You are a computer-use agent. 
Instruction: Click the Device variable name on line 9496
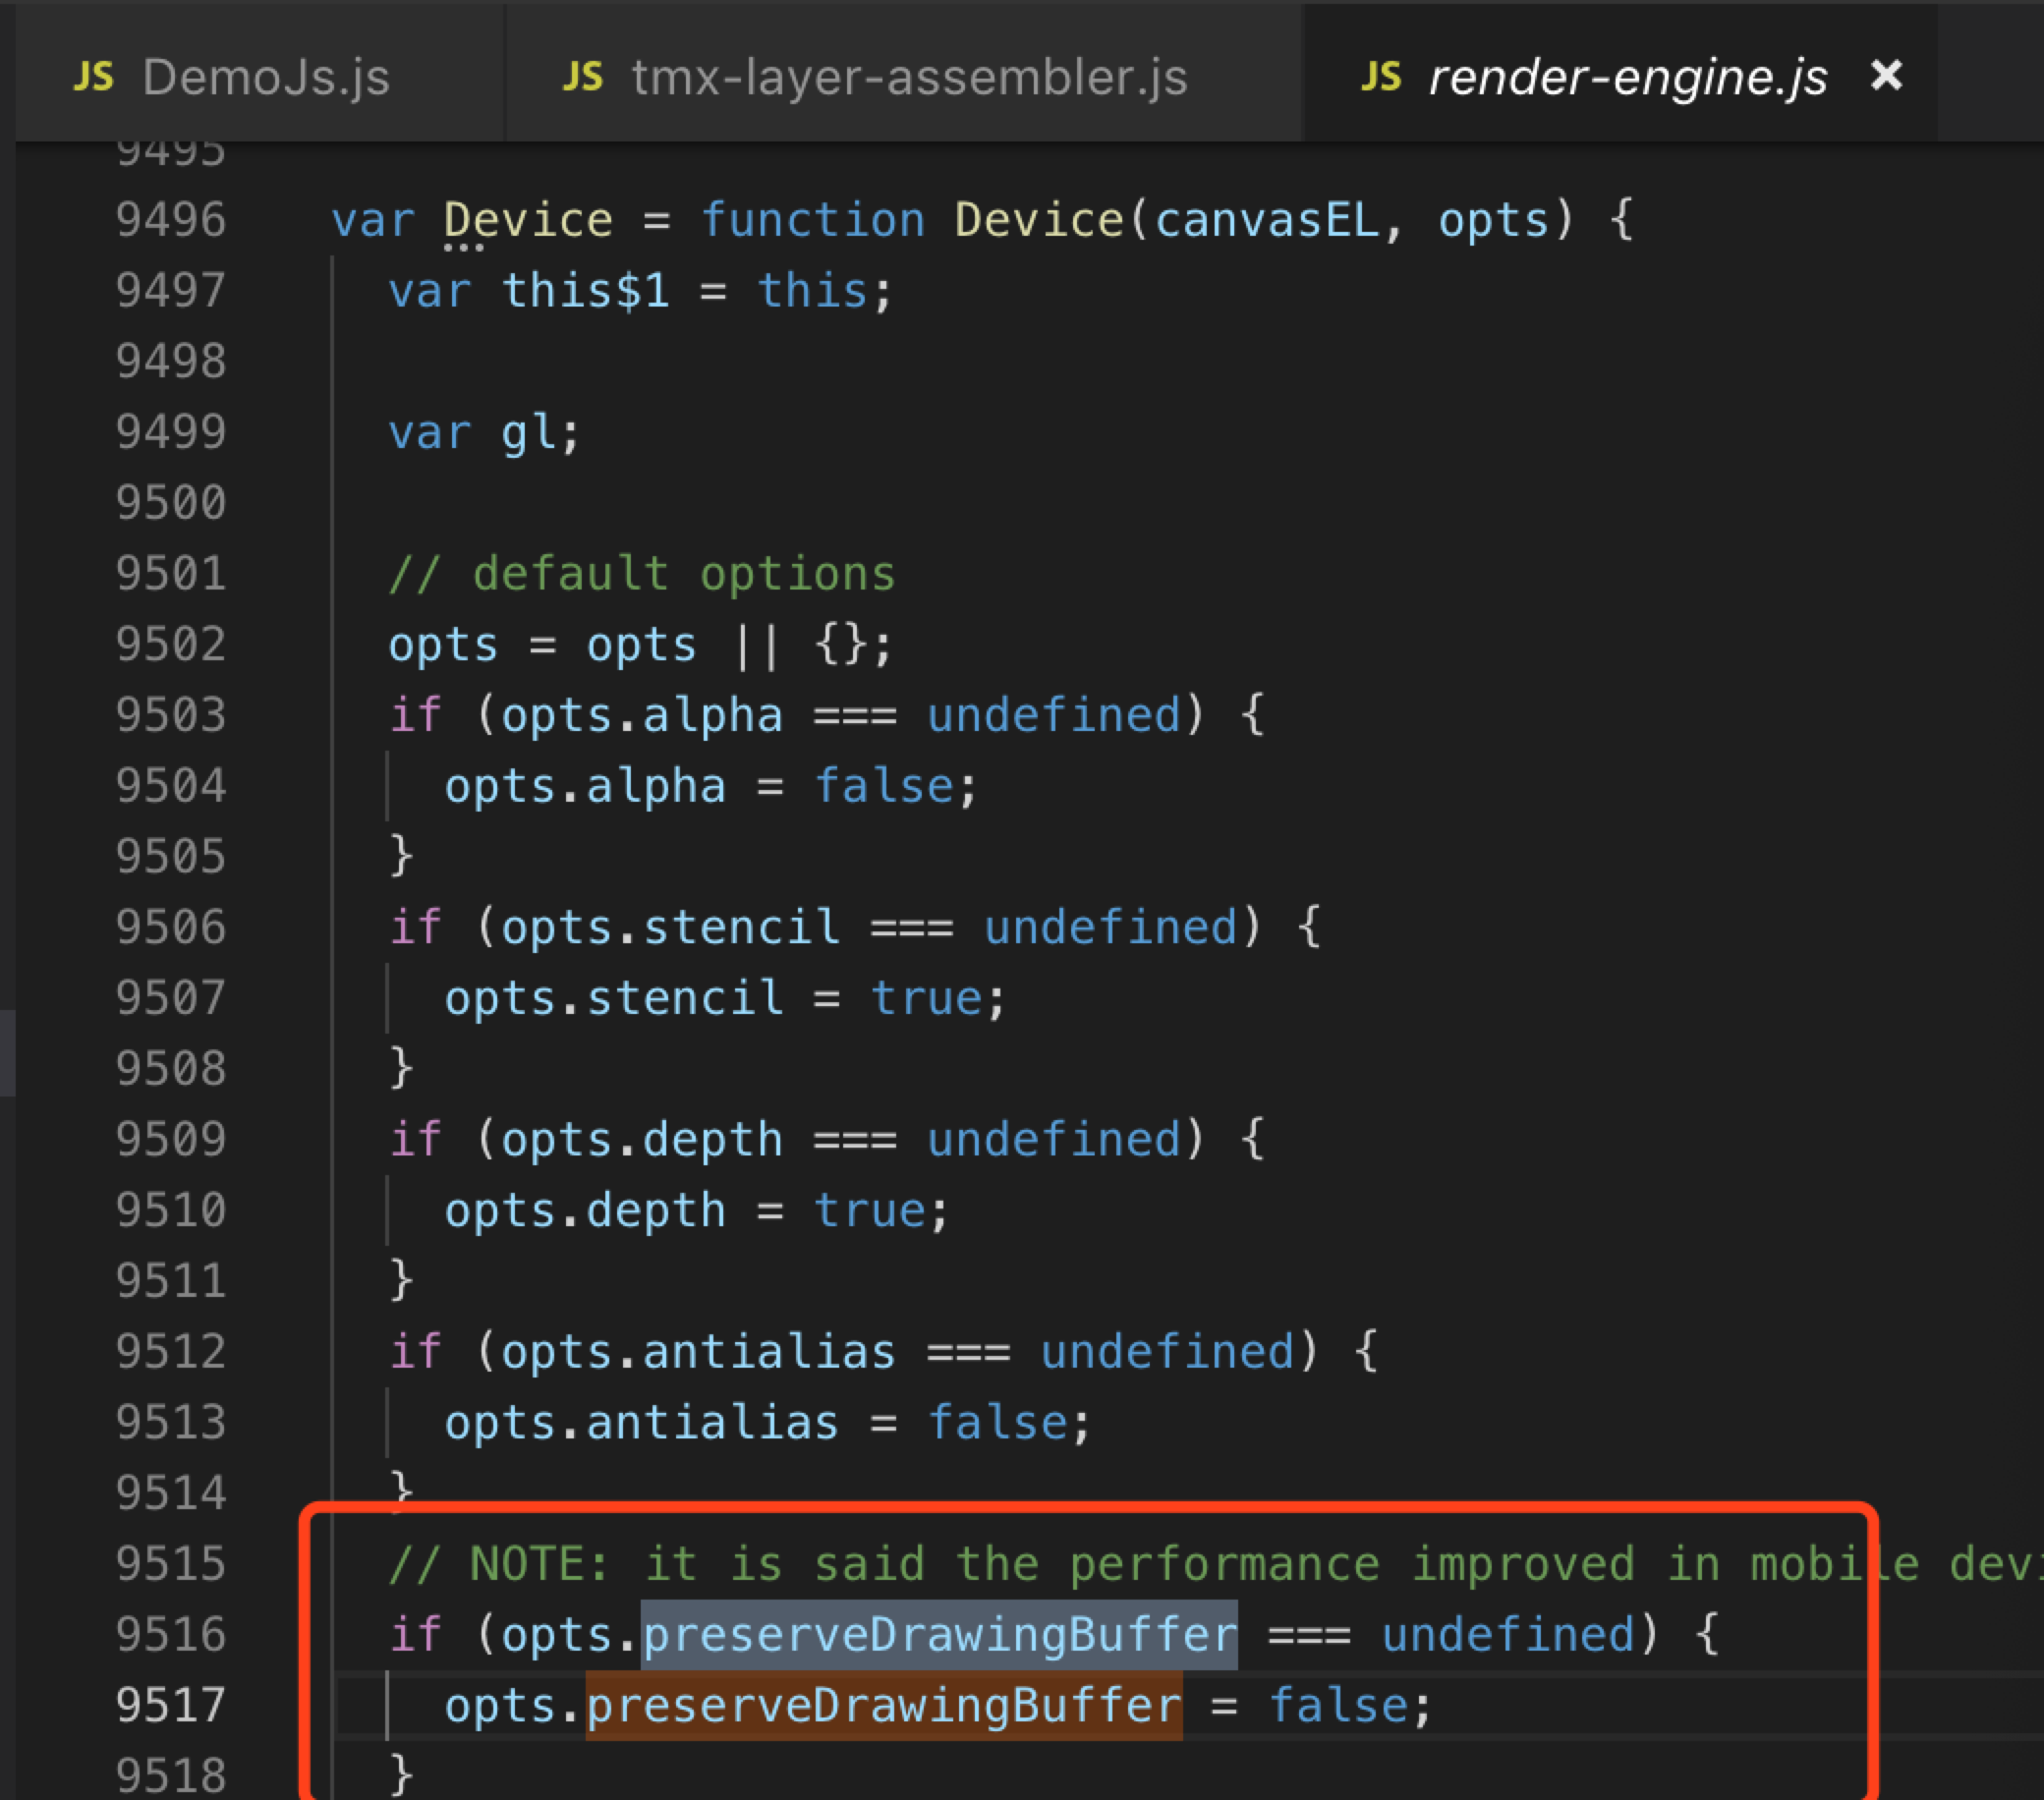pos(527,220)
